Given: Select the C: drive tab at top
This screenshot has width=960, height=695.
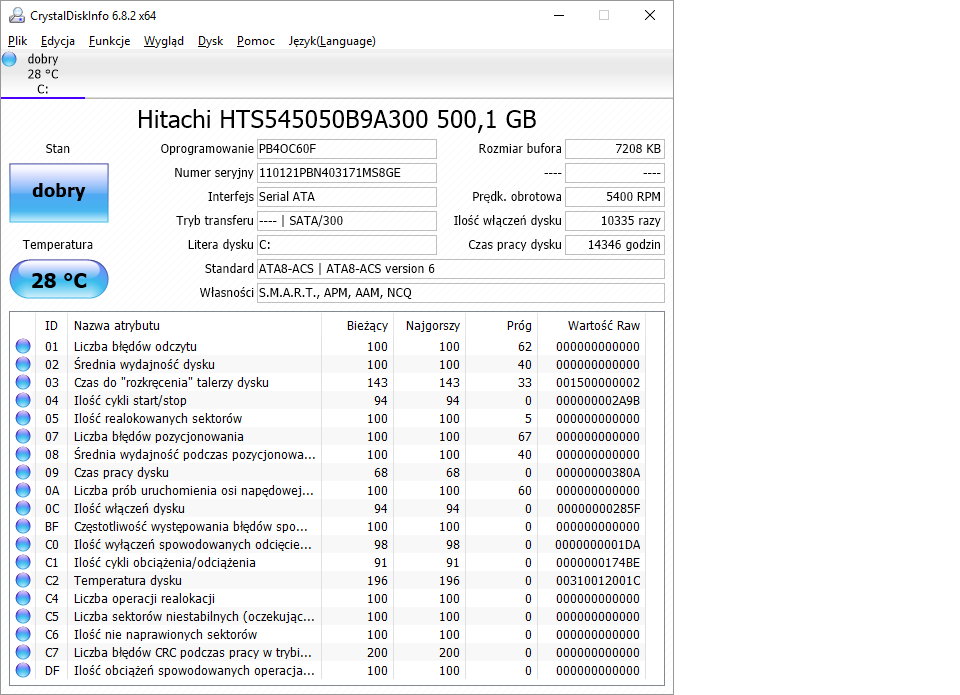Looking at the screenshot, I should 42,75.
